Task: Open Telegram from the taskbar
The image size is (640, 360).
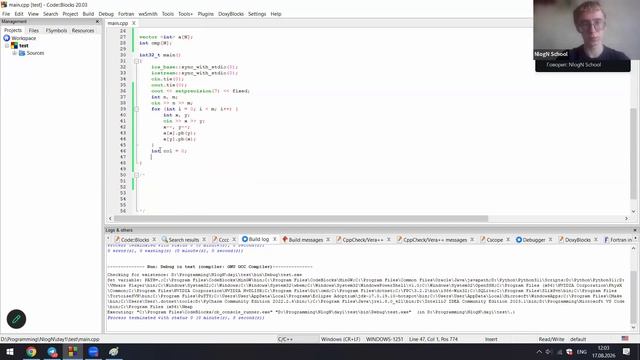Action: (x=52, y=351)
